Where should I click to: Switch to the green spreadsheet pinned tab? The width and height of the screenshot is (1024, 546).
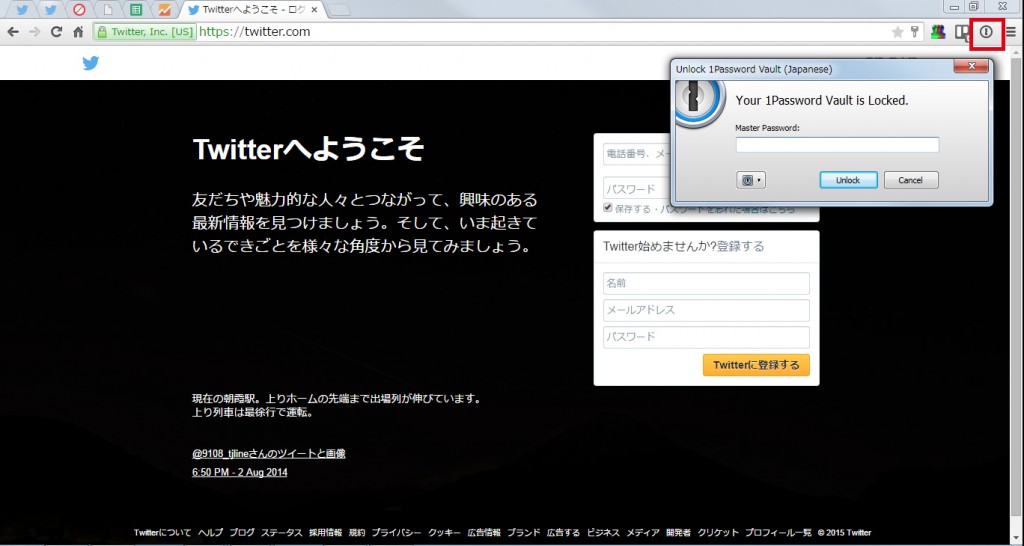point(136,10)
